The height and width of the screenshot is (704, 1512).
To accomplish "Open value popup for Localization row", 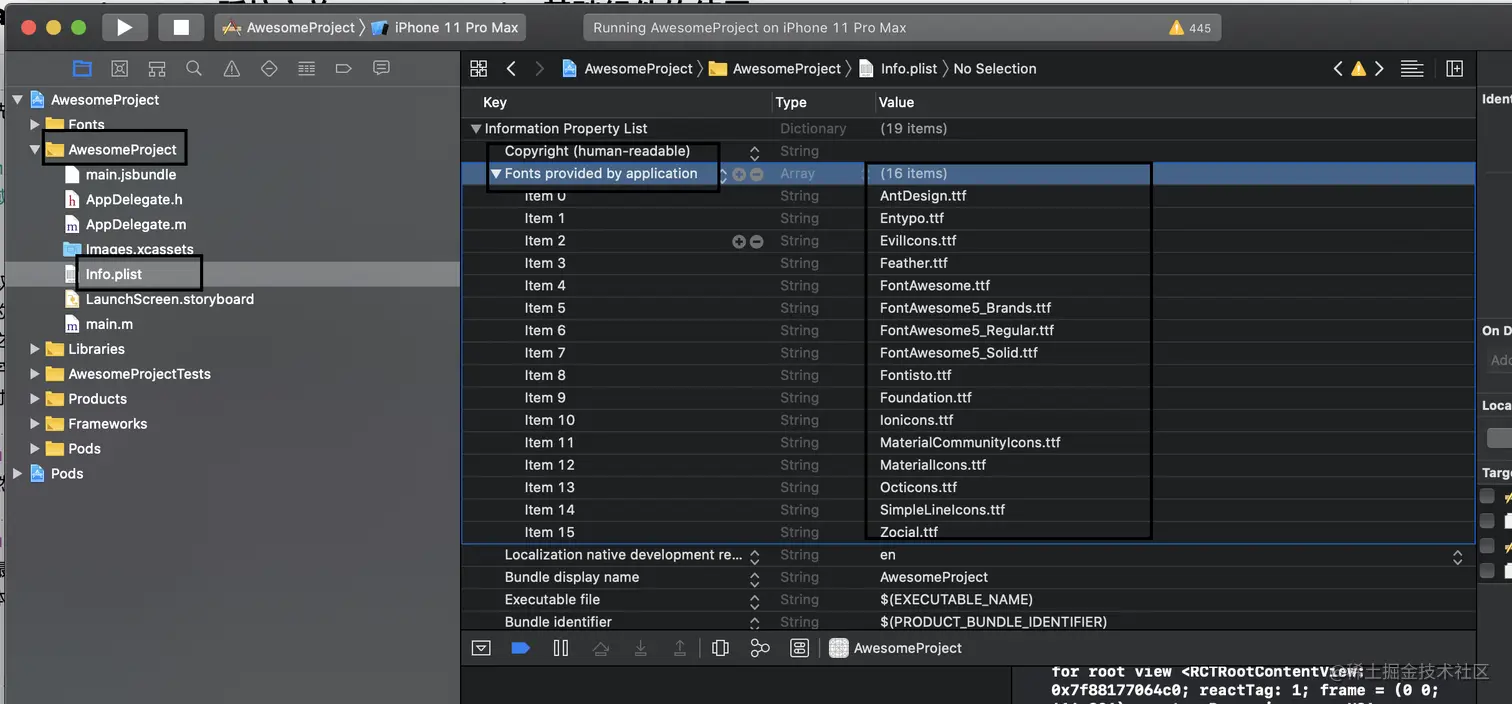I will point(1457,556).
